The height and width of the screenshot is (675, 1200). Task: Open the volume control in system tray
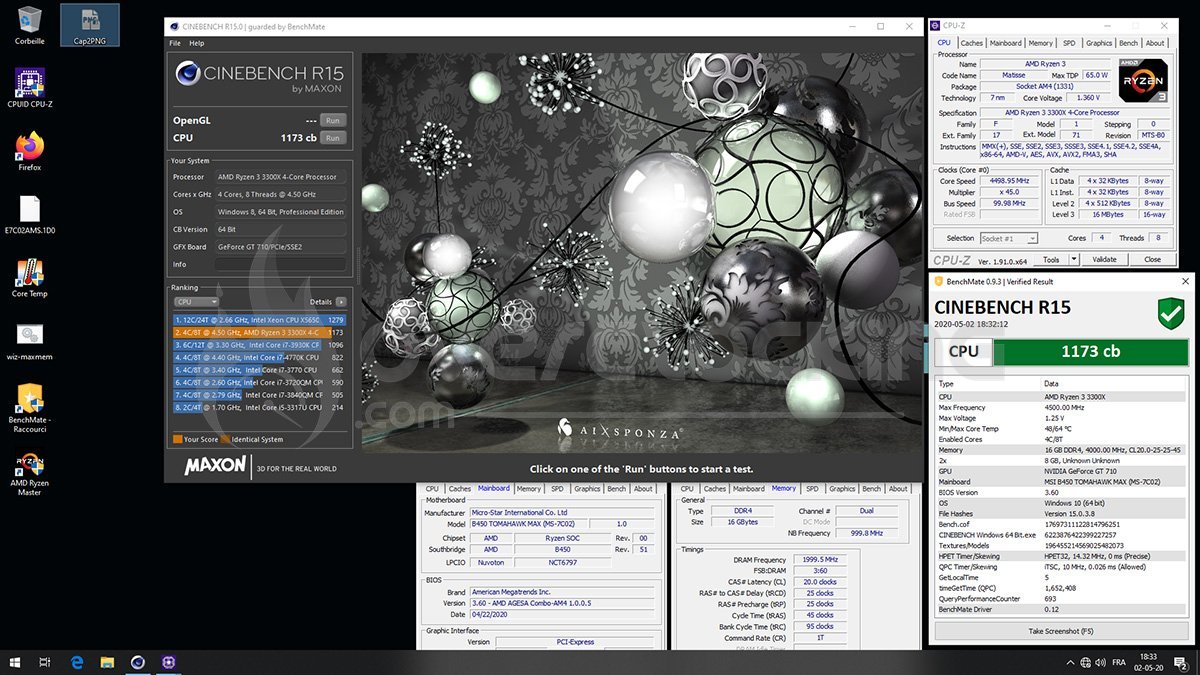1100,662
